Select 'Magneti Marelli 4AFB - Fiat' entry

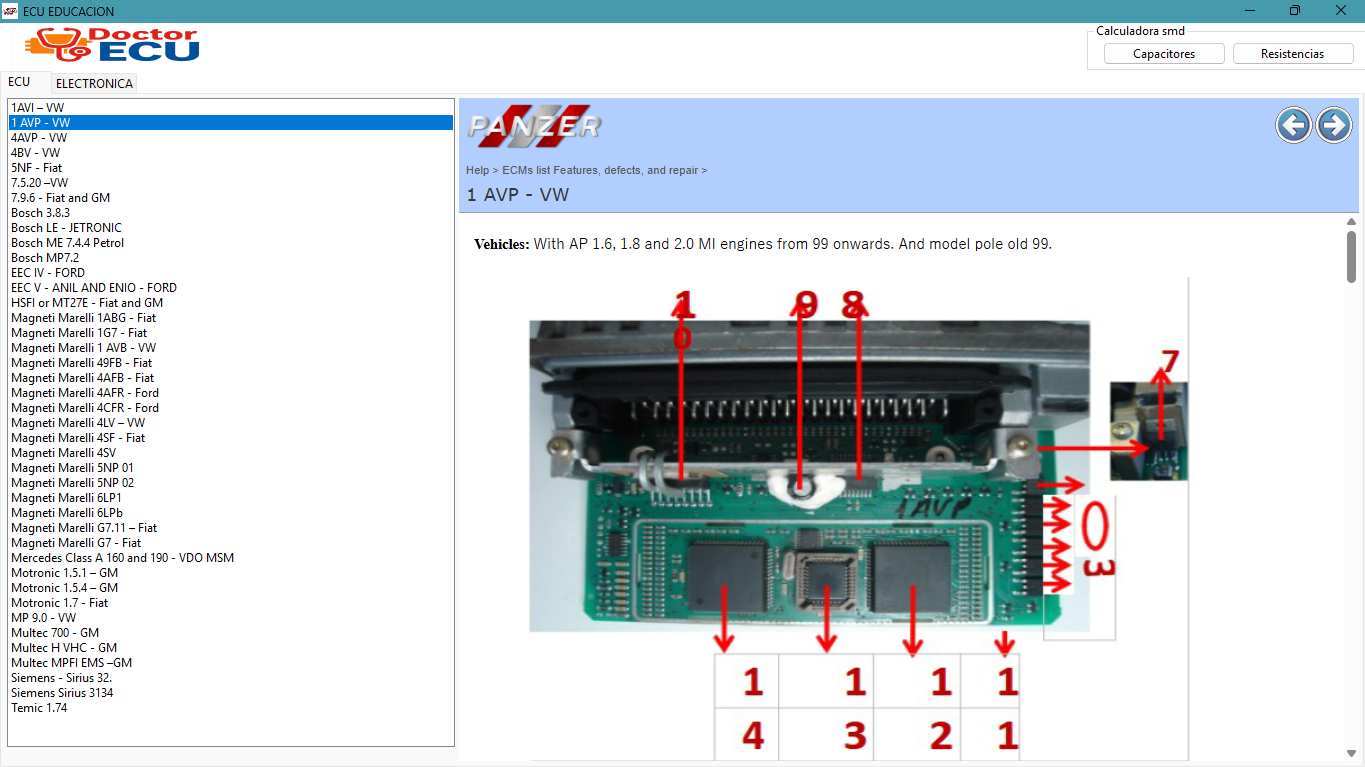coord(231,377)
